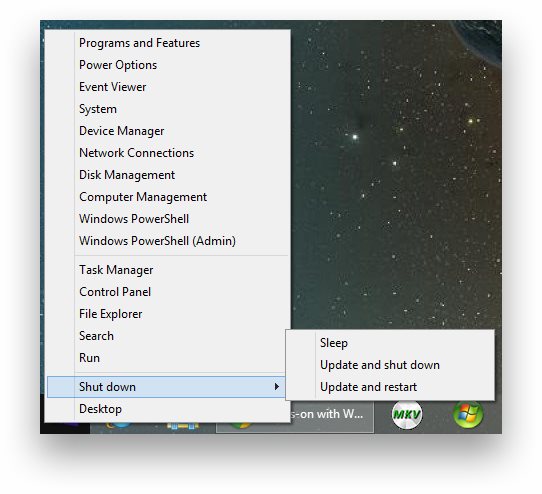Expand the Shut down submenu
The height and width of the screenshot is (494, 542).
pyautogui.click(x=166, y=387)
